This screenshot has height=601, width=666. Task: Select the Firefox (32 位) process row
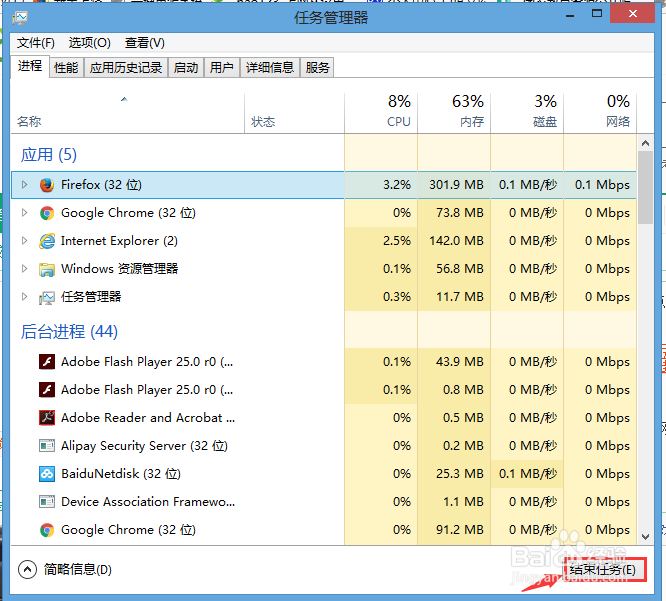pyautogui.click(x=324, y=185)
